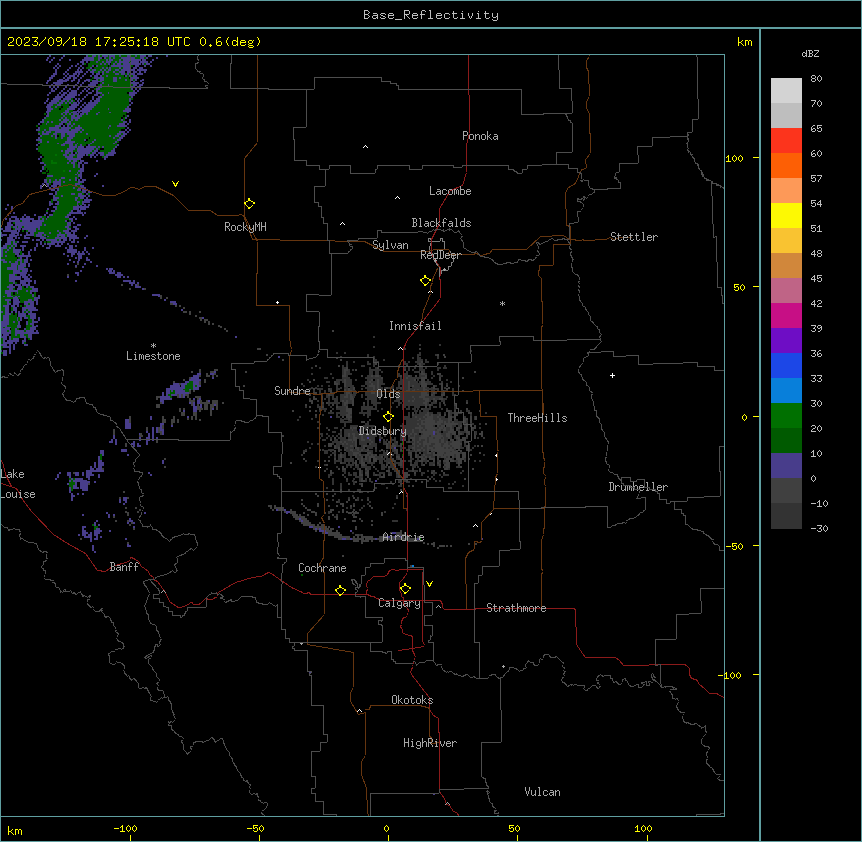Click the orange 60 dBZ legend swatch

pyautogui.click(x=786, y=165)
